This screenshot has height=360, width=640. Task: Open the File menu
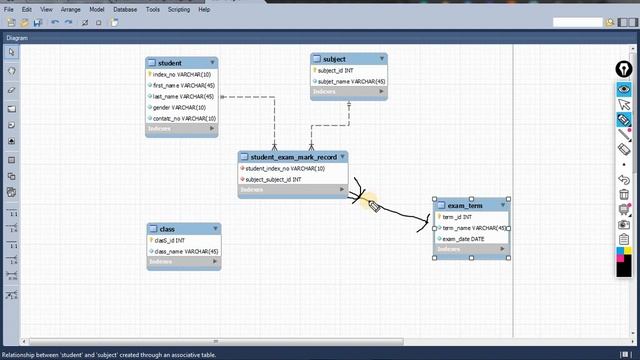(x=9, y=9)
